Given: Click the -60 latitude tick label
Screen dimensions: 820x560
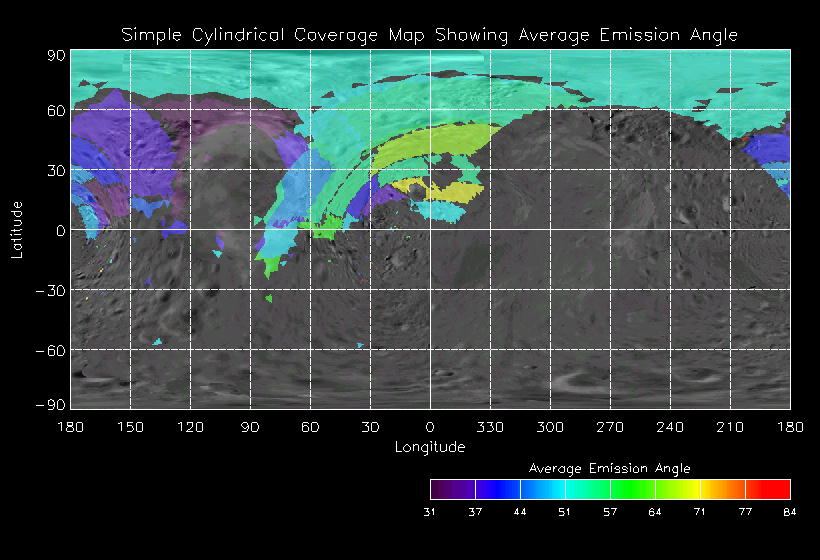Looking at the screenshot, I should coord(52,350).
